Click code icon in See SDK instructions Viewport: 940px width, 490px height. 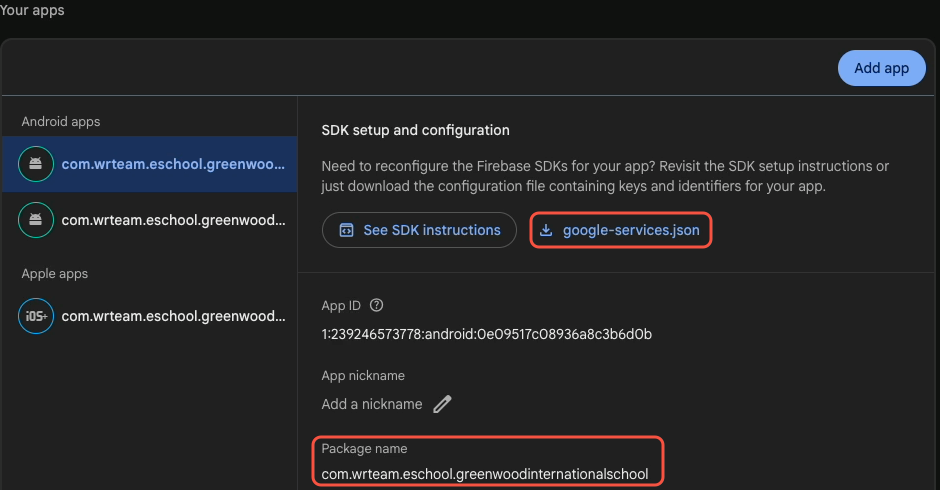(x=347, y=230)
